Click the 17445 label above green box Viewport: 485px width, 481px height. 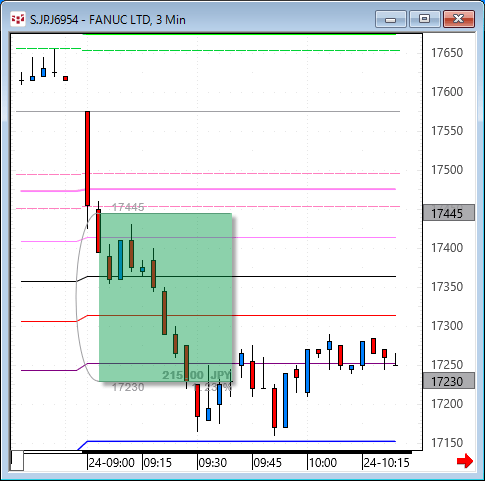click(128, 207)
